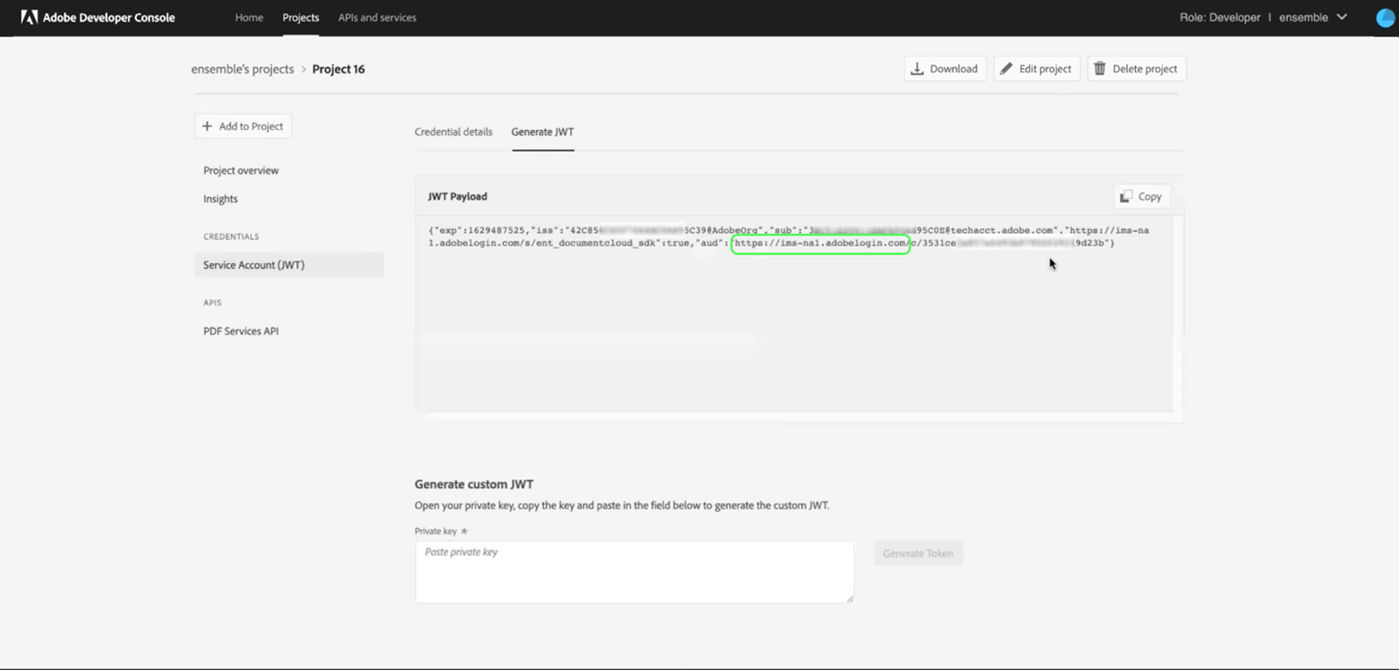Click the Add to Project button

pos(243,126)
